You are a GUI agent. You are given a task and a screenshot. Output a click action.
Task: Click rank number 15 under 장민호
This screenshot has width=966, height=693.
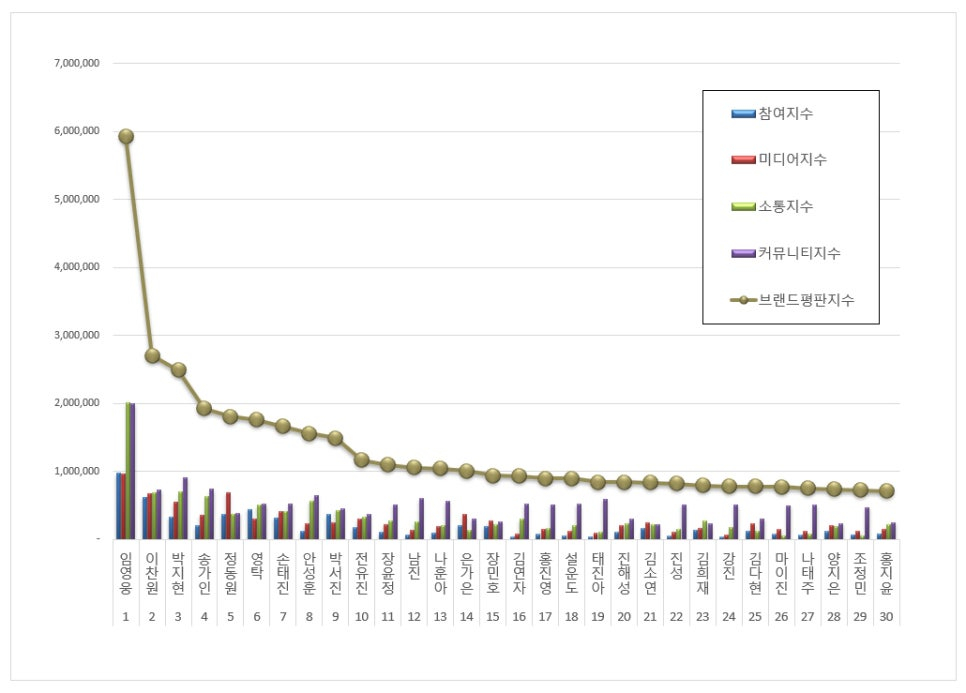tap(492, 617)
